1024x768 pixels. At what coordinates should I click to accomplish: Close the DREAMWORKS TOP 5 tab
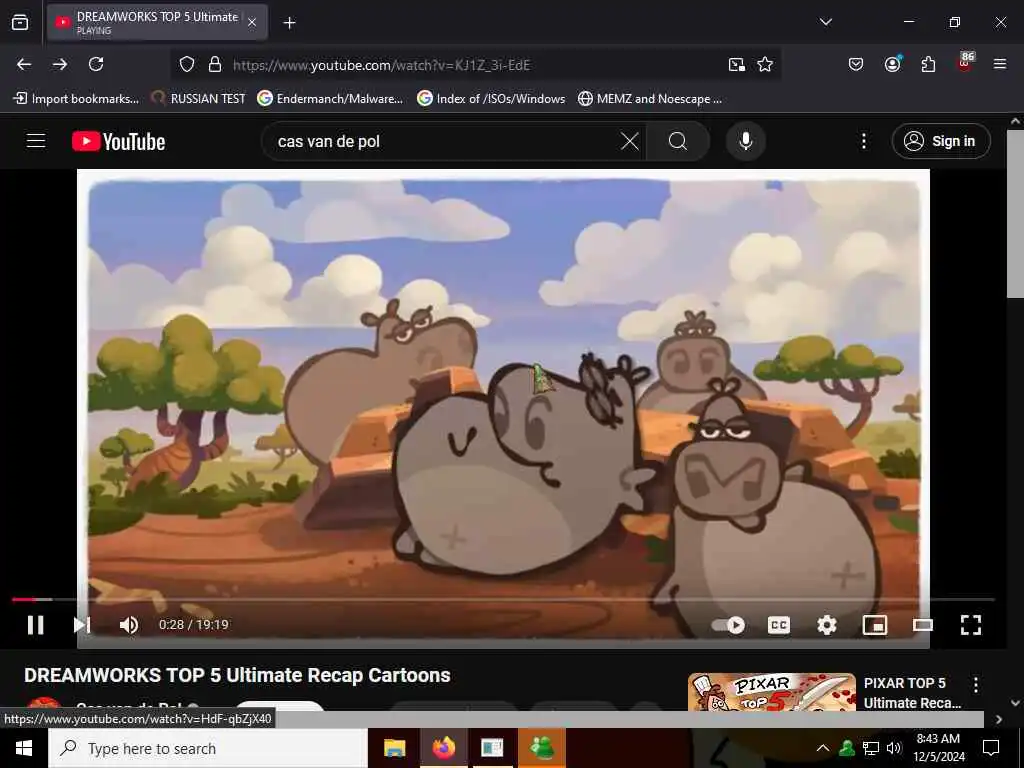(252, 23)
